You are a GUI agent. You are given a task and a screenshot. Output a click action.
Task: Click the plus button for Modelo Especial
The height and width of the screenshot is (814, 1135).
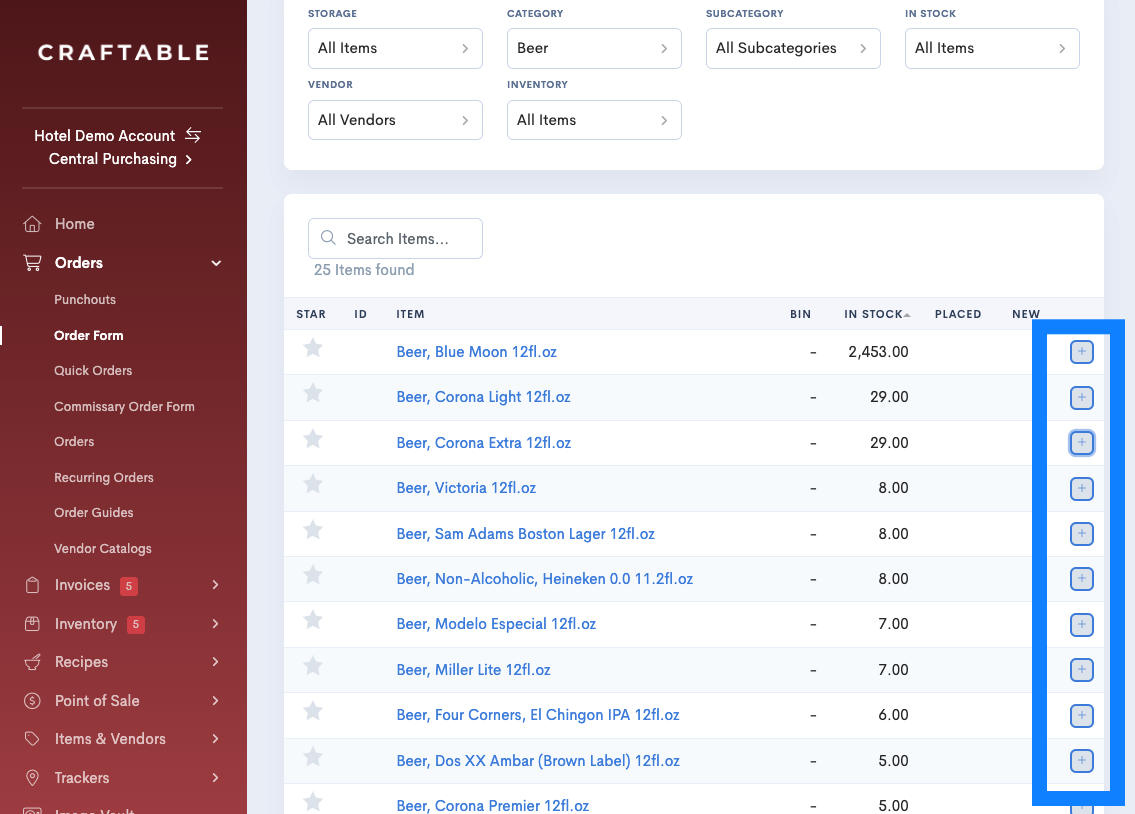click(1081, 624)
